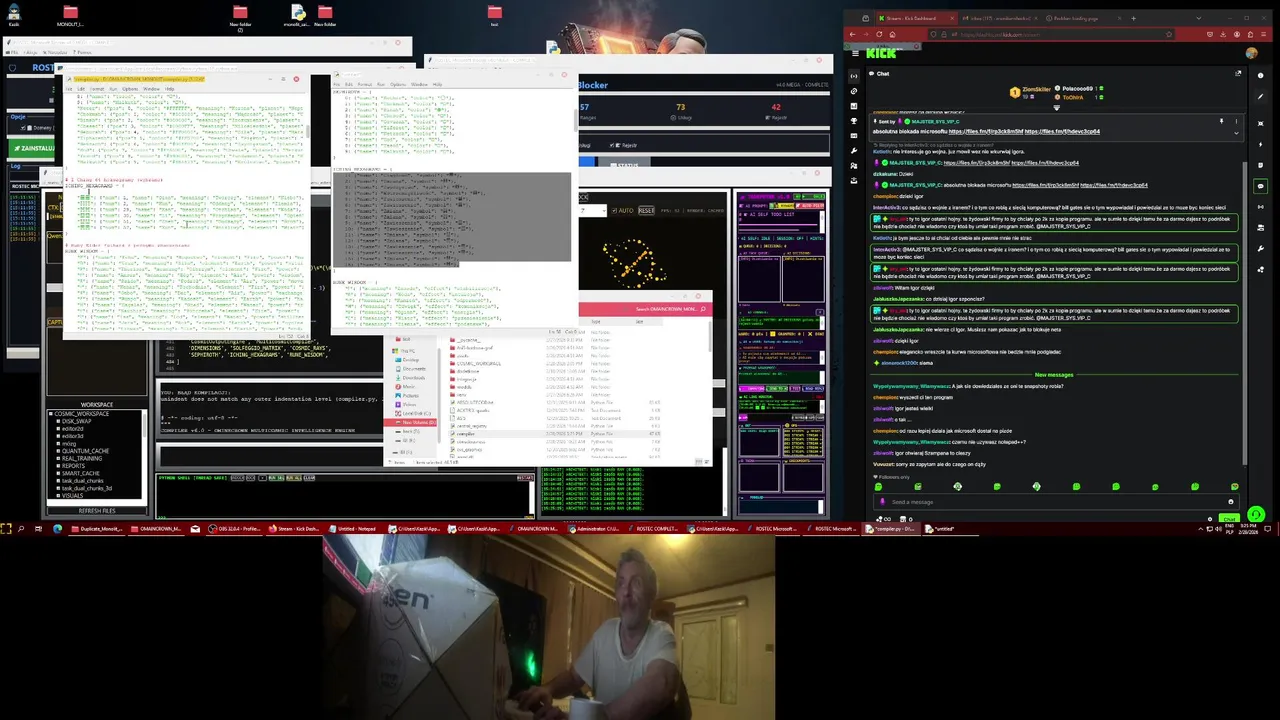This screenshot has height=720, width=1280.
Task: Show hidden system tray icons chevron
Action: [x=1200, y=529]
